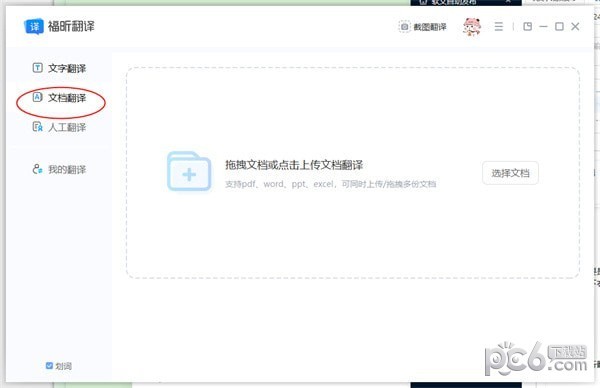The width and height of the screenshot is (600, 388).
Task: Click the 选择文档 select document button
Action: tap(510, 173)
